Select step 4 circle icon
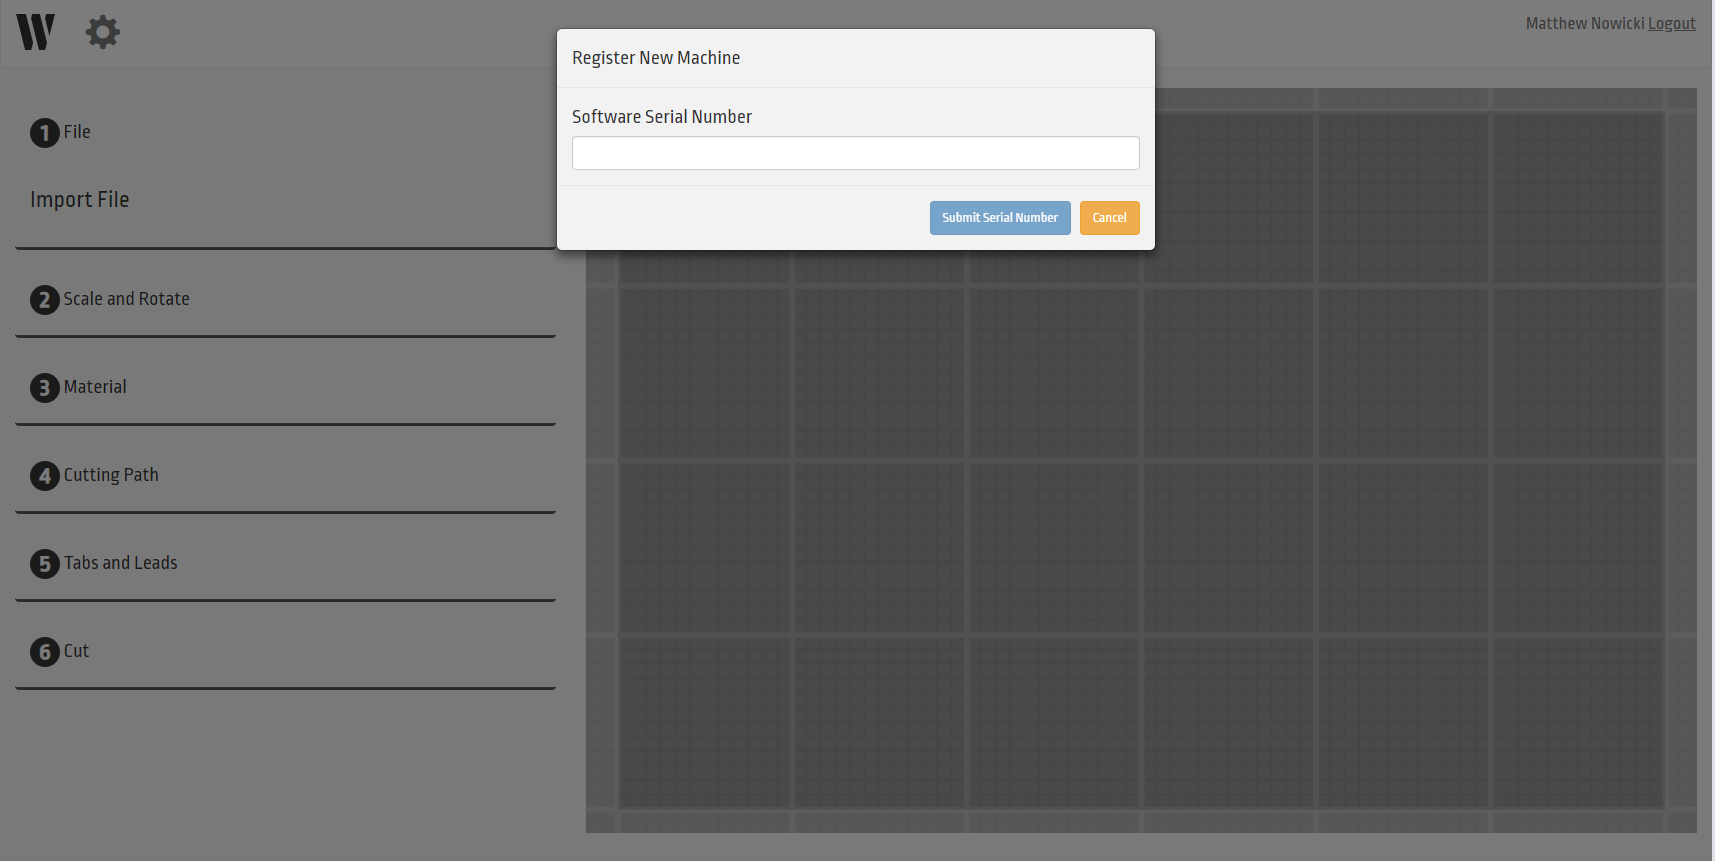The width and height of the screenshot is (1715, 861). [x=45, y=476]
